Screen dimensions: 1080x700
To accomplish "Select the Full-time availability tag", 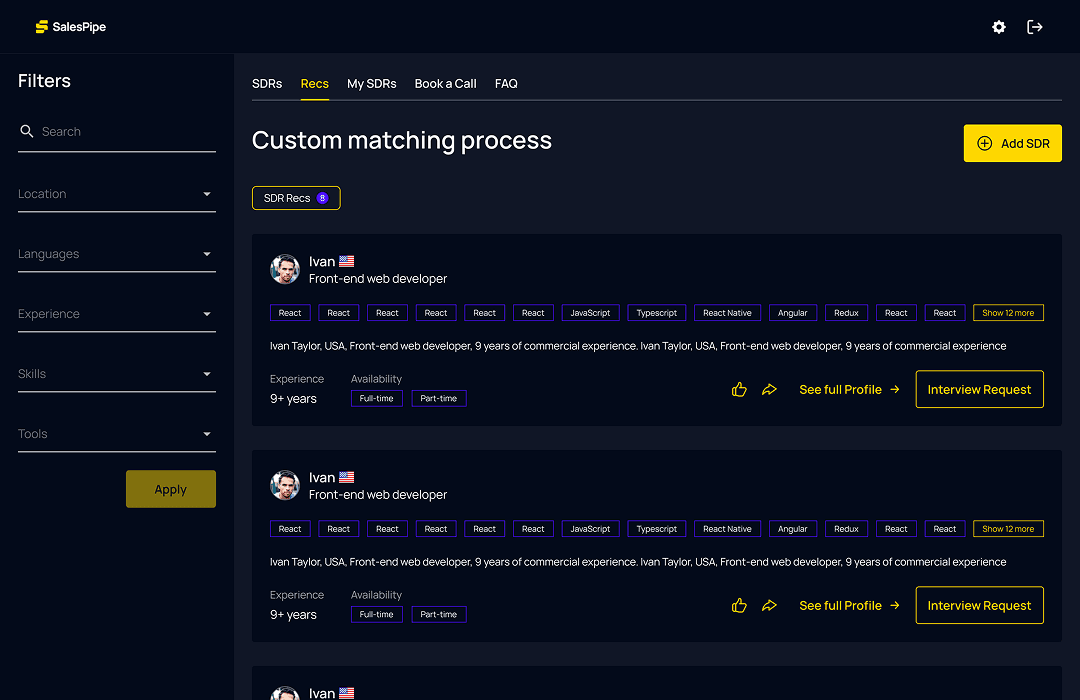I will [377, 398].
